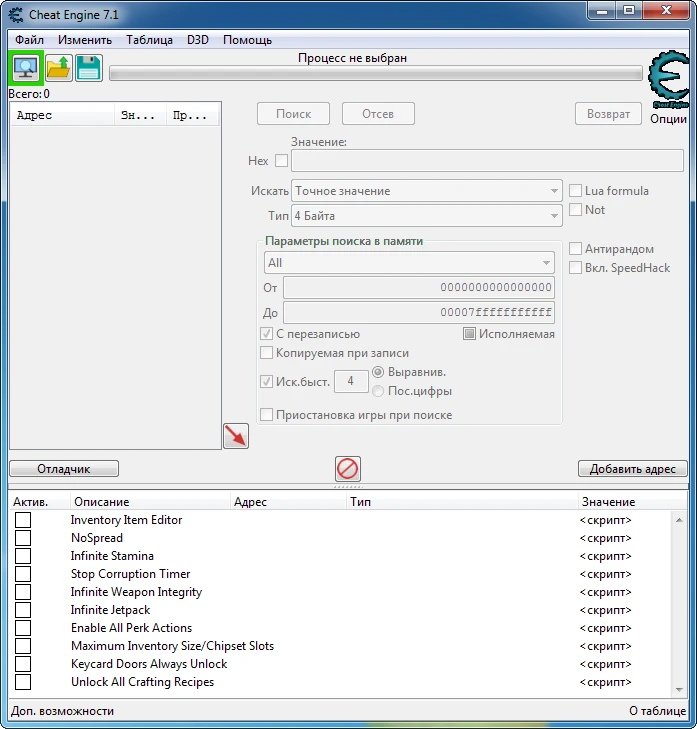Activate NoSpread script checkbox
The width and height of the screenshot is (697, 729).
point(23,538)
